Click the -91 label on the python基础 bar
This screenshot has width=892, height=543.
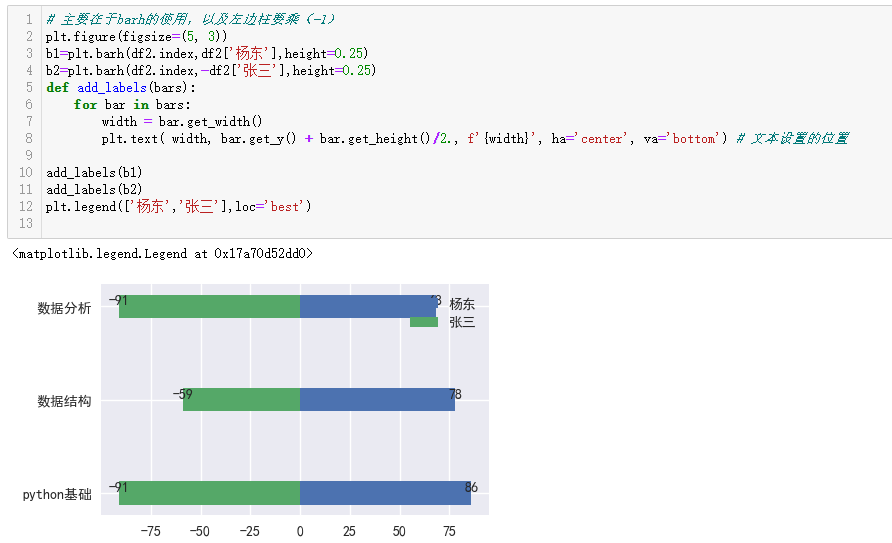(118, 487)
